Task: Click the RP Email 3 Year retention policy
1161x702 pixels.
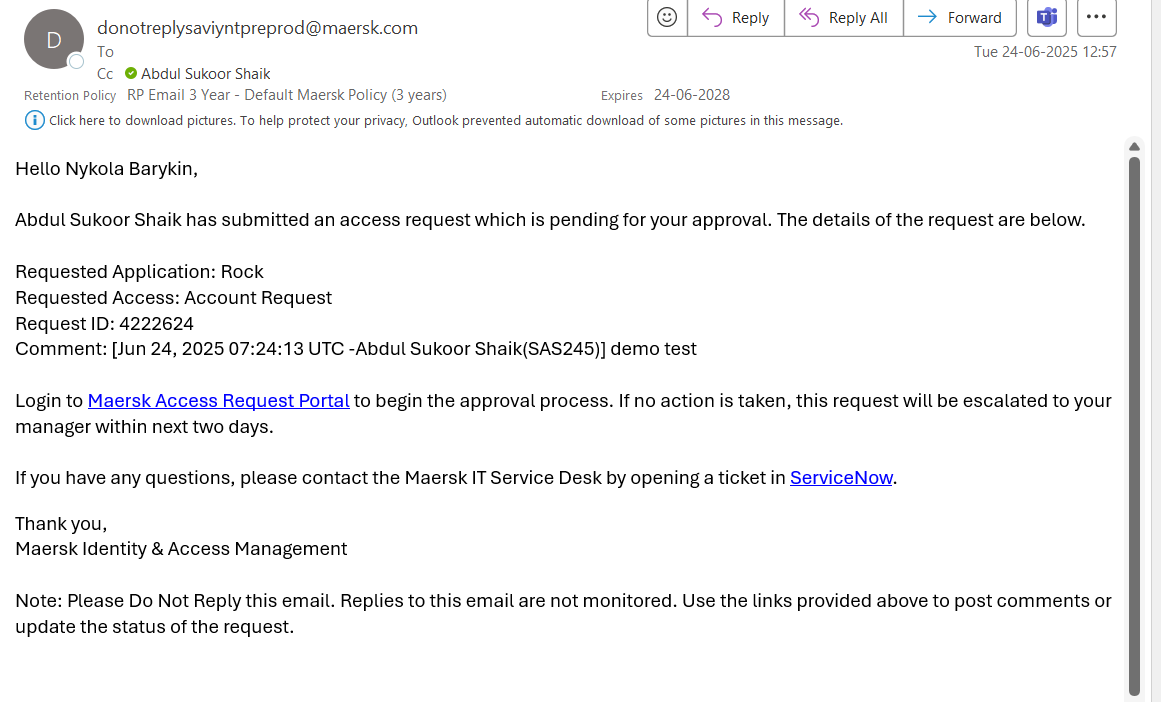Action: click(x=286, y=95)
